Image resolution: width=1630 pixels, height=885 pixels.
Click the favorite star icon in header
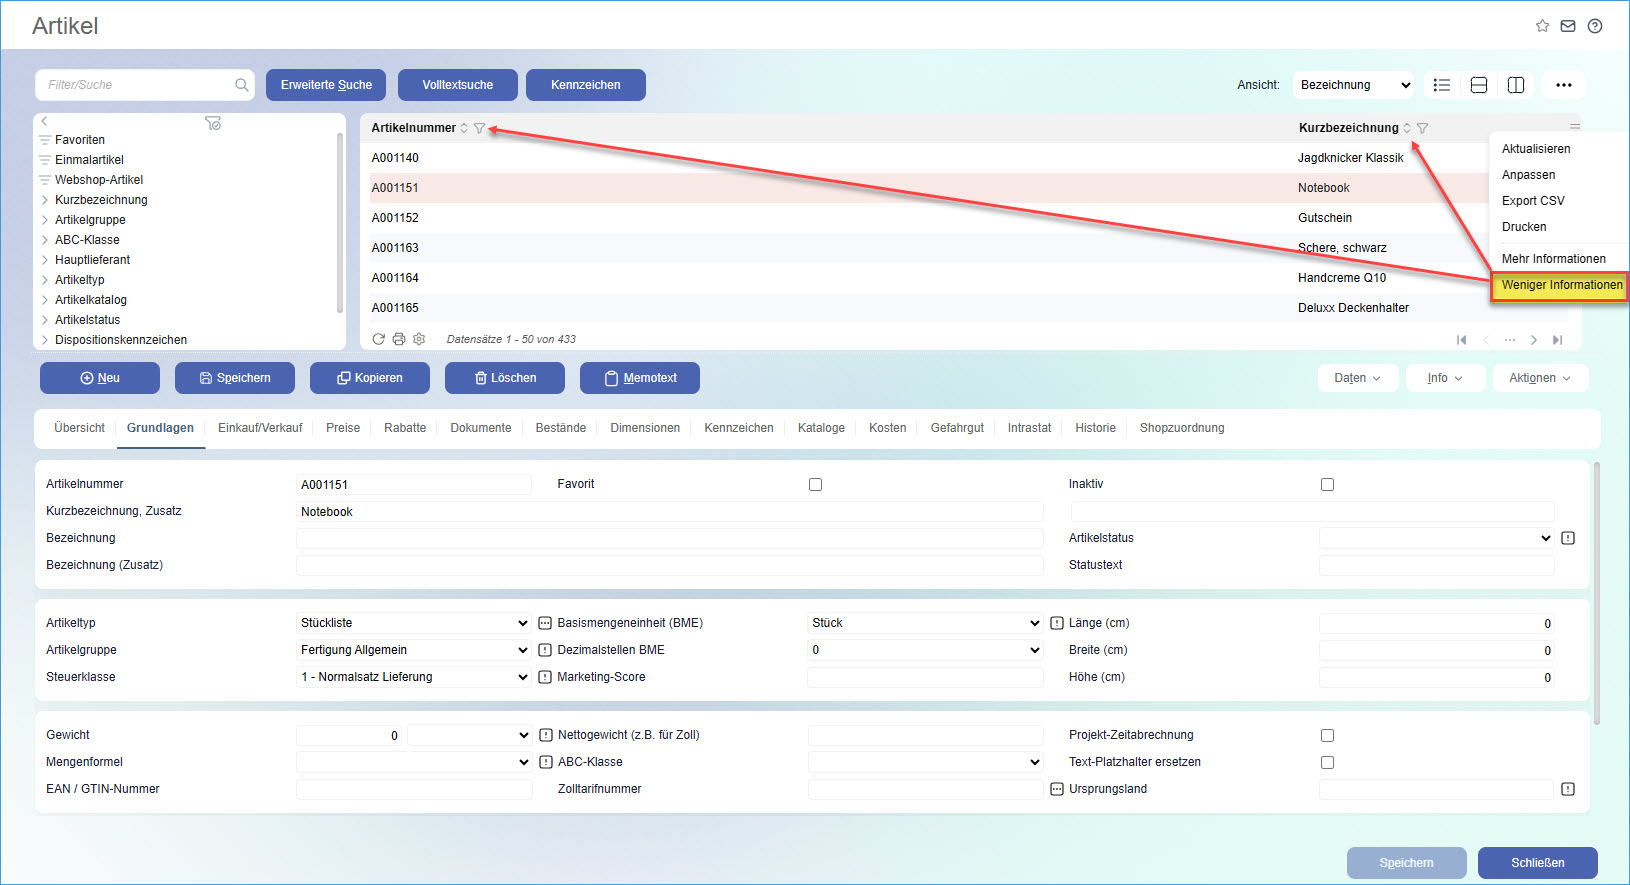coord(1542,26)
